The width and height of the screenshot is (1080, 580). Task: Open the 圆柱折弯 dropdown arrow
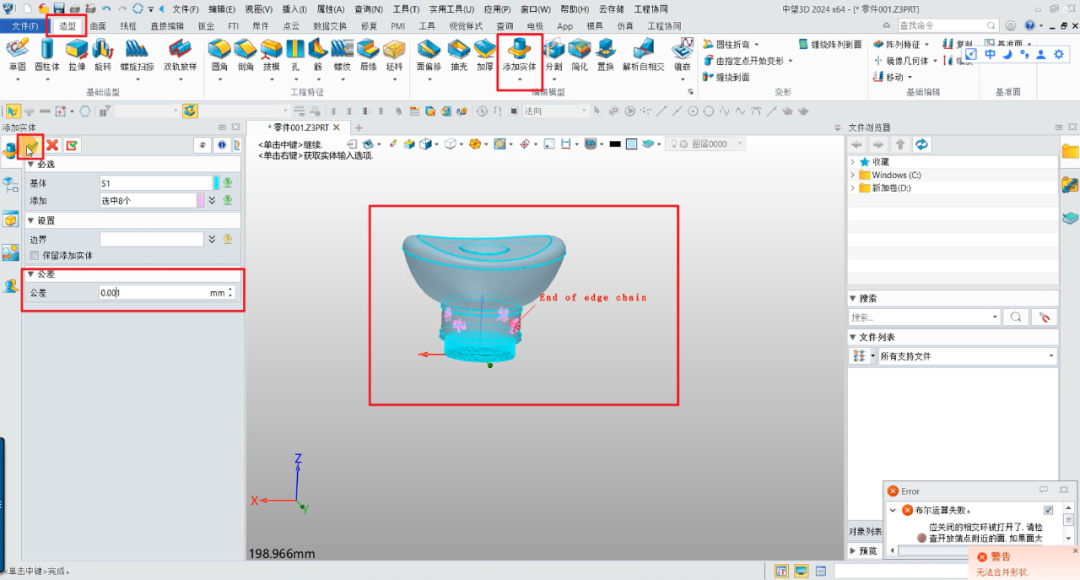pyautogui.click(x=756, y=45)
